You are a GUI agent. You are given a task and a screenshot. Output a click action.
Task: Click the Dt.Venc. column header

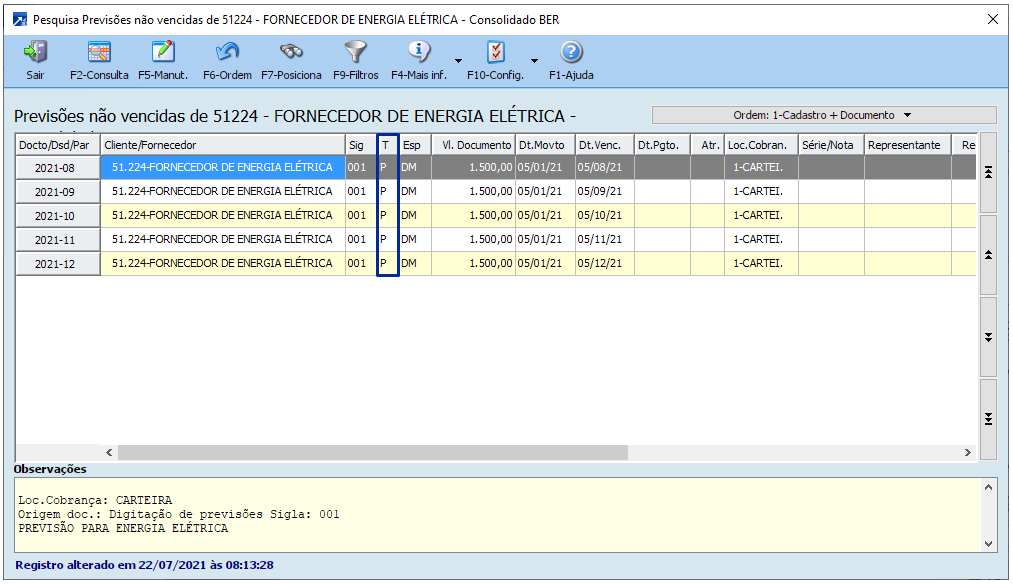tap(603, 145)
